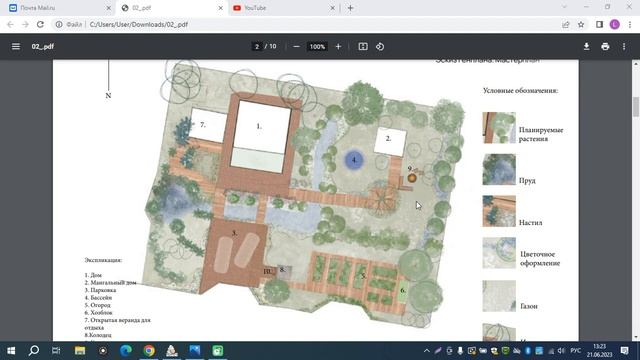The image size is (640, 360).
Task: Open the green app on the taskbar
Action: (218, 351)
